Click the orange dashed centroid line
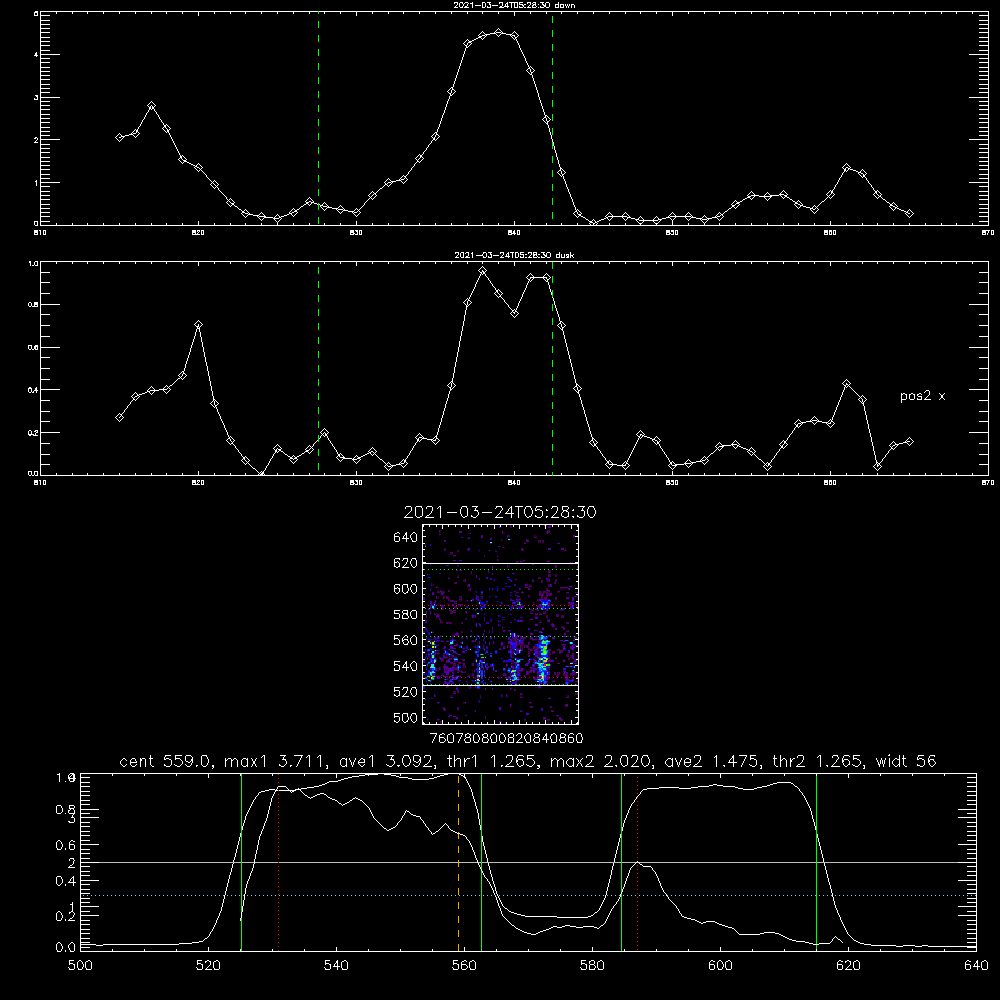Image resolution: width=1000 pixels, height=1000 pixels. point(459,862)
